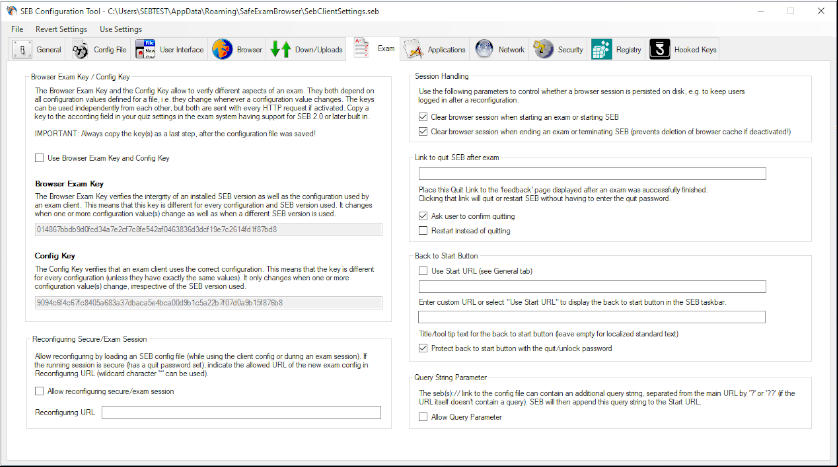
Task: Open the Applications tab icon
Action: click(x=413, y=49)
